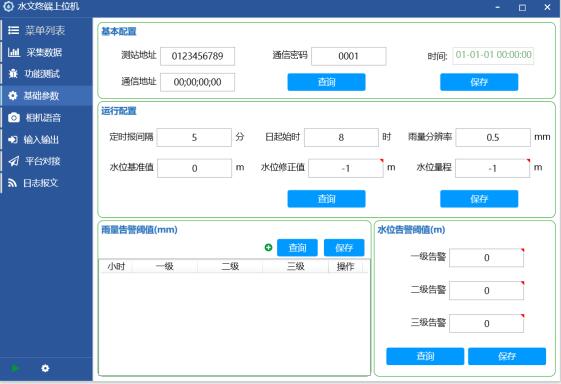Click the green add-row plus icon

[x=268, y=247]
